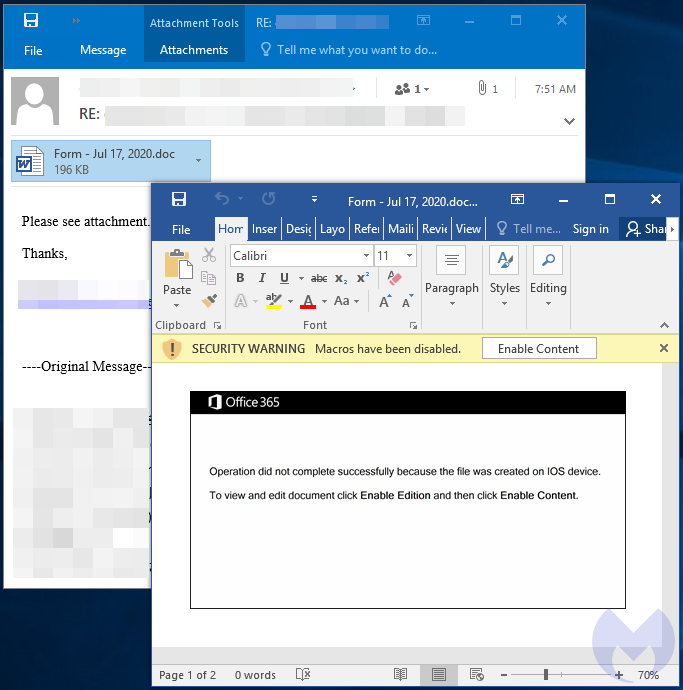Screen dimensions: 683x690
Task: Switch to Read Mode view
Action: tap(400, 675)
